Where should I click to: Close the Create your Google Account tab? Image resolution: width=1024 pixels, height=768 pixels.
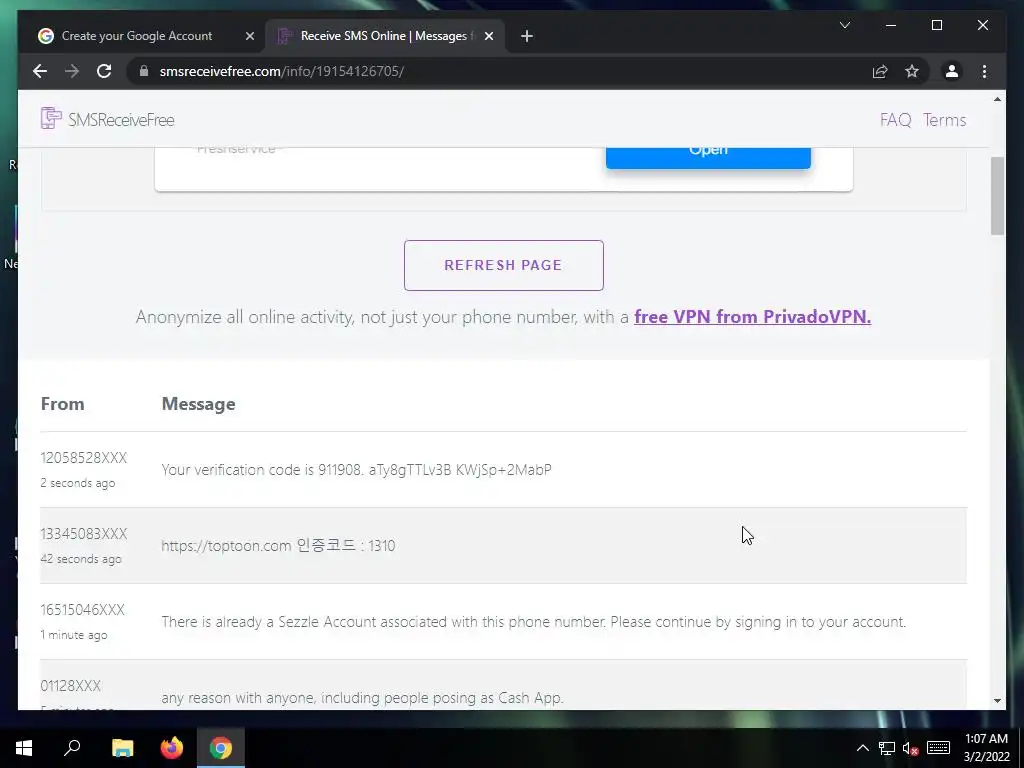(249, 36)
